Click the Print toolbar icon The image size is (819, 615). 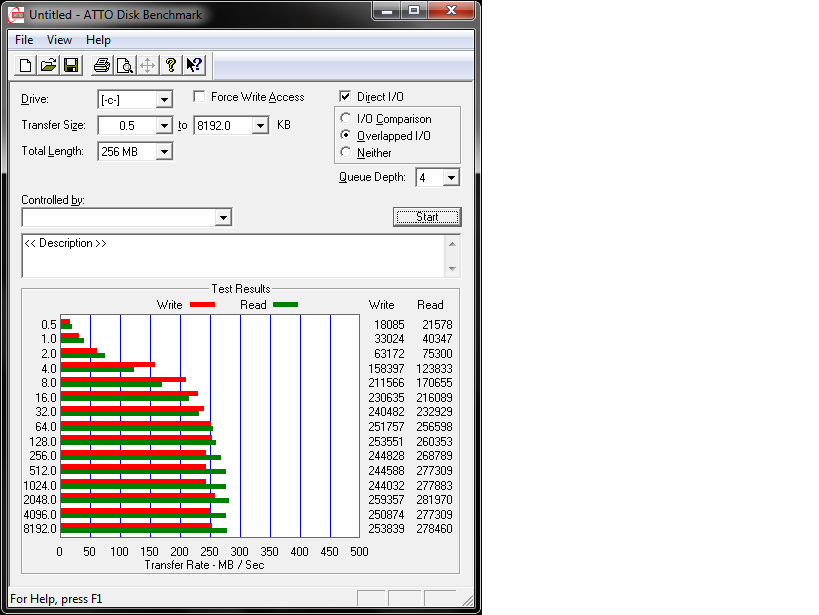[x=102, y=65]
